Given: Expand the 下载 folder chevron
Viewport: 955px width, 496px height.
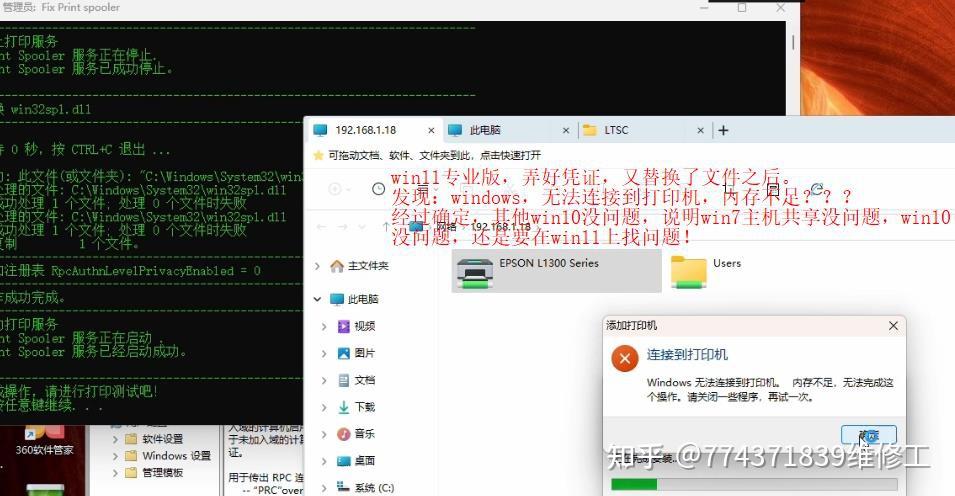Looking at the screenshot, I should click(x=324, y=407).
